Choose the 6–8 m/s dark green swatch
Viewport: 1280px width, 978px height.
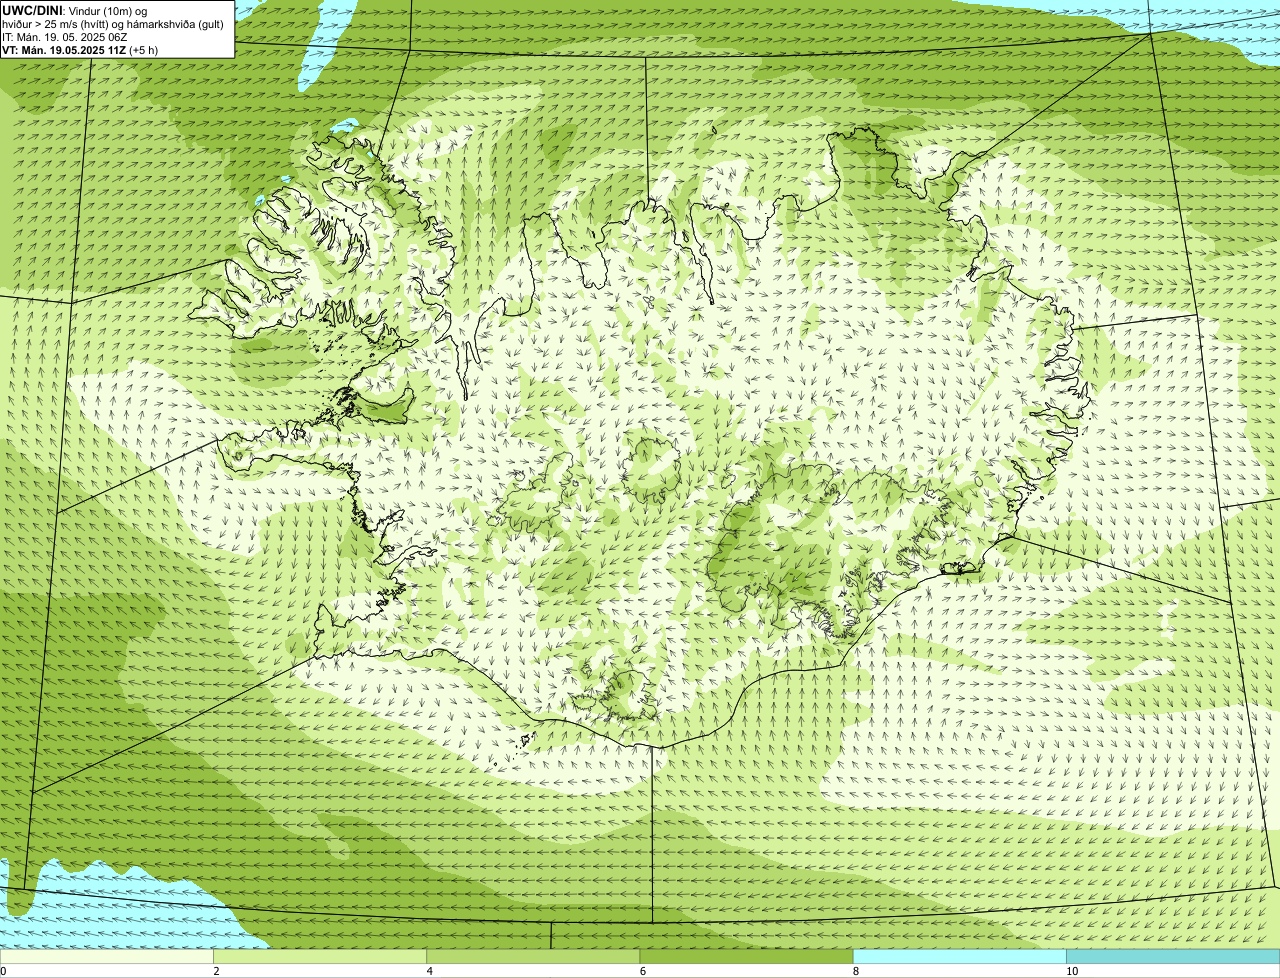(x=746, y=957)
